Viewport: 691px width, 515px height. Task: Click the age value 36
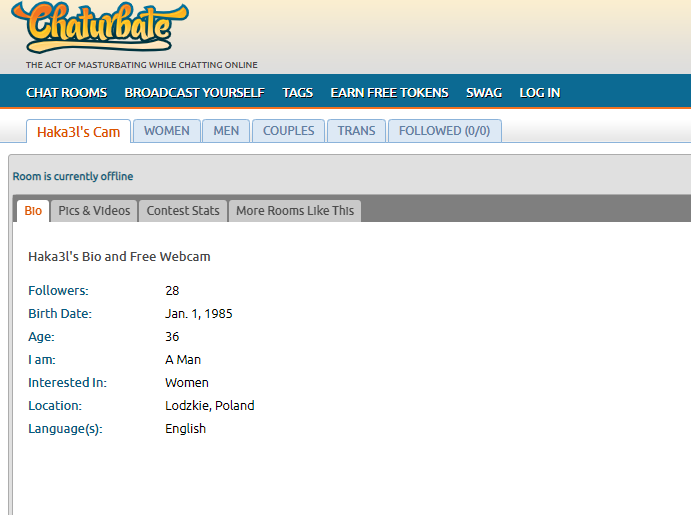172,337
